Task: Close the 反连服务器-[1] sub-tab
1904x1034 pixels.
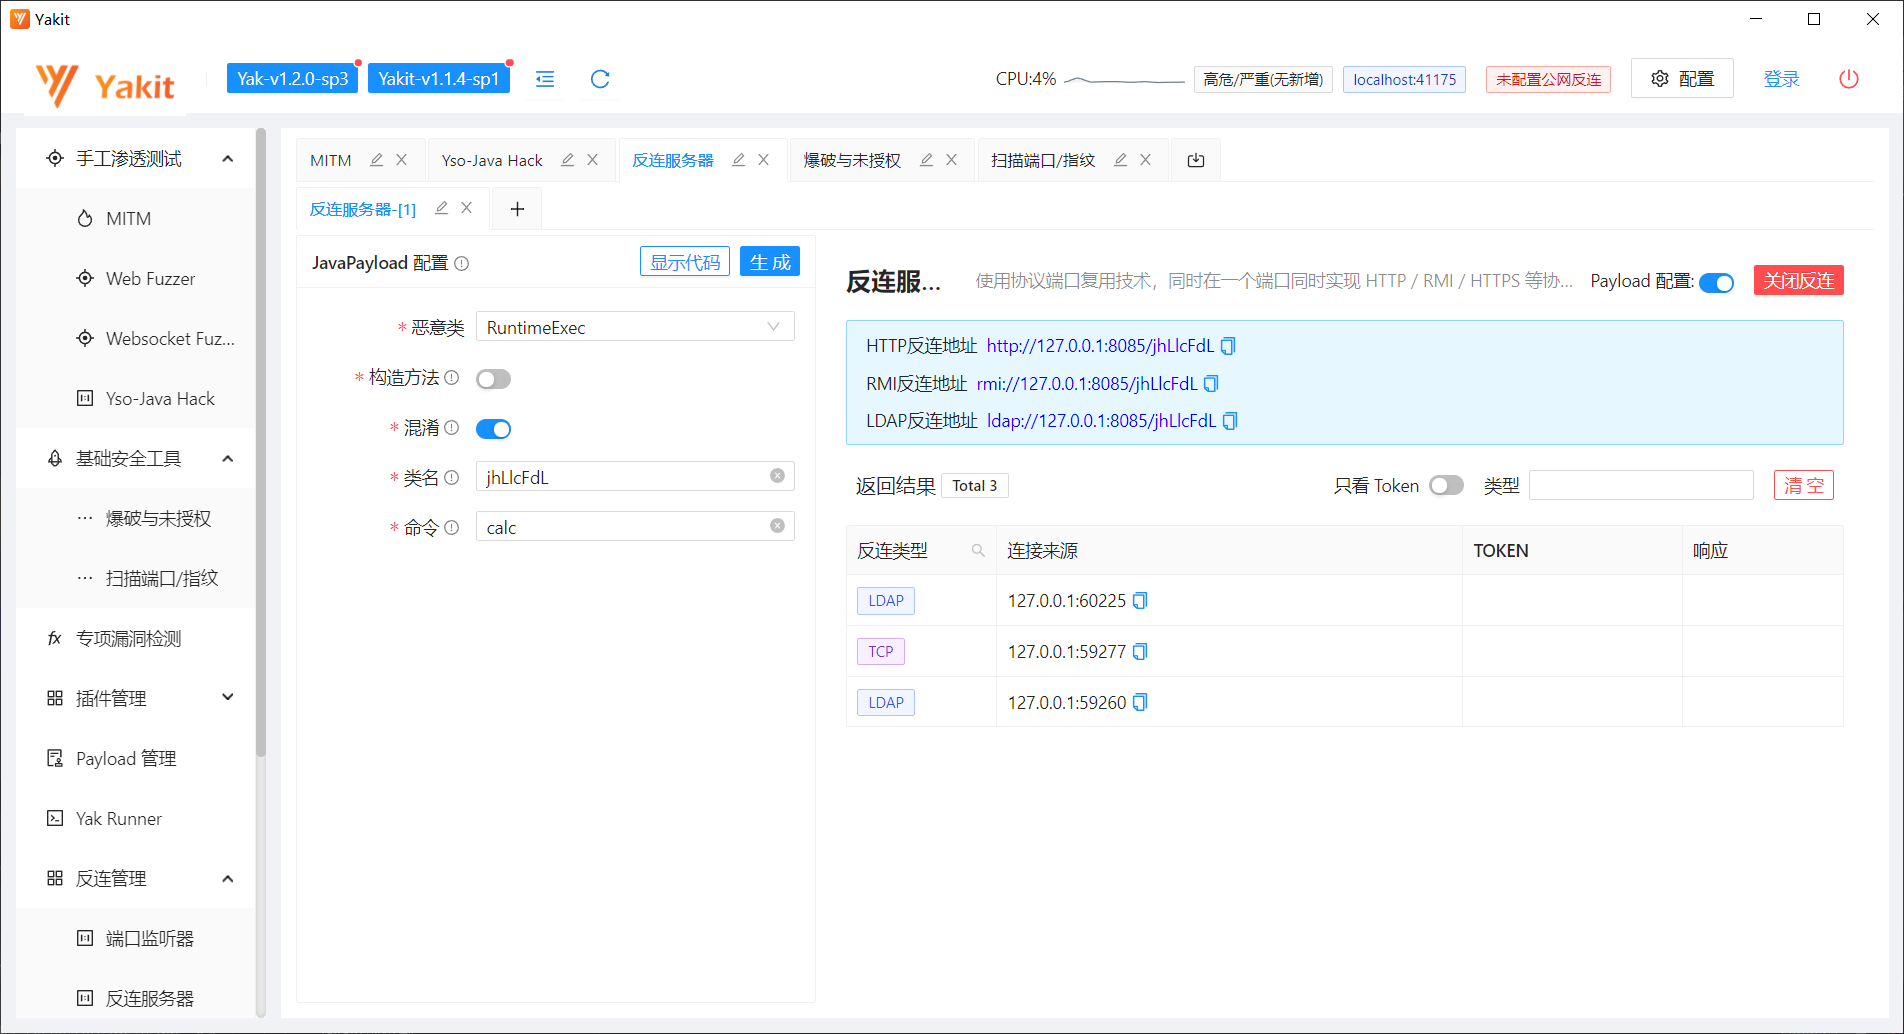Action: 466,208
